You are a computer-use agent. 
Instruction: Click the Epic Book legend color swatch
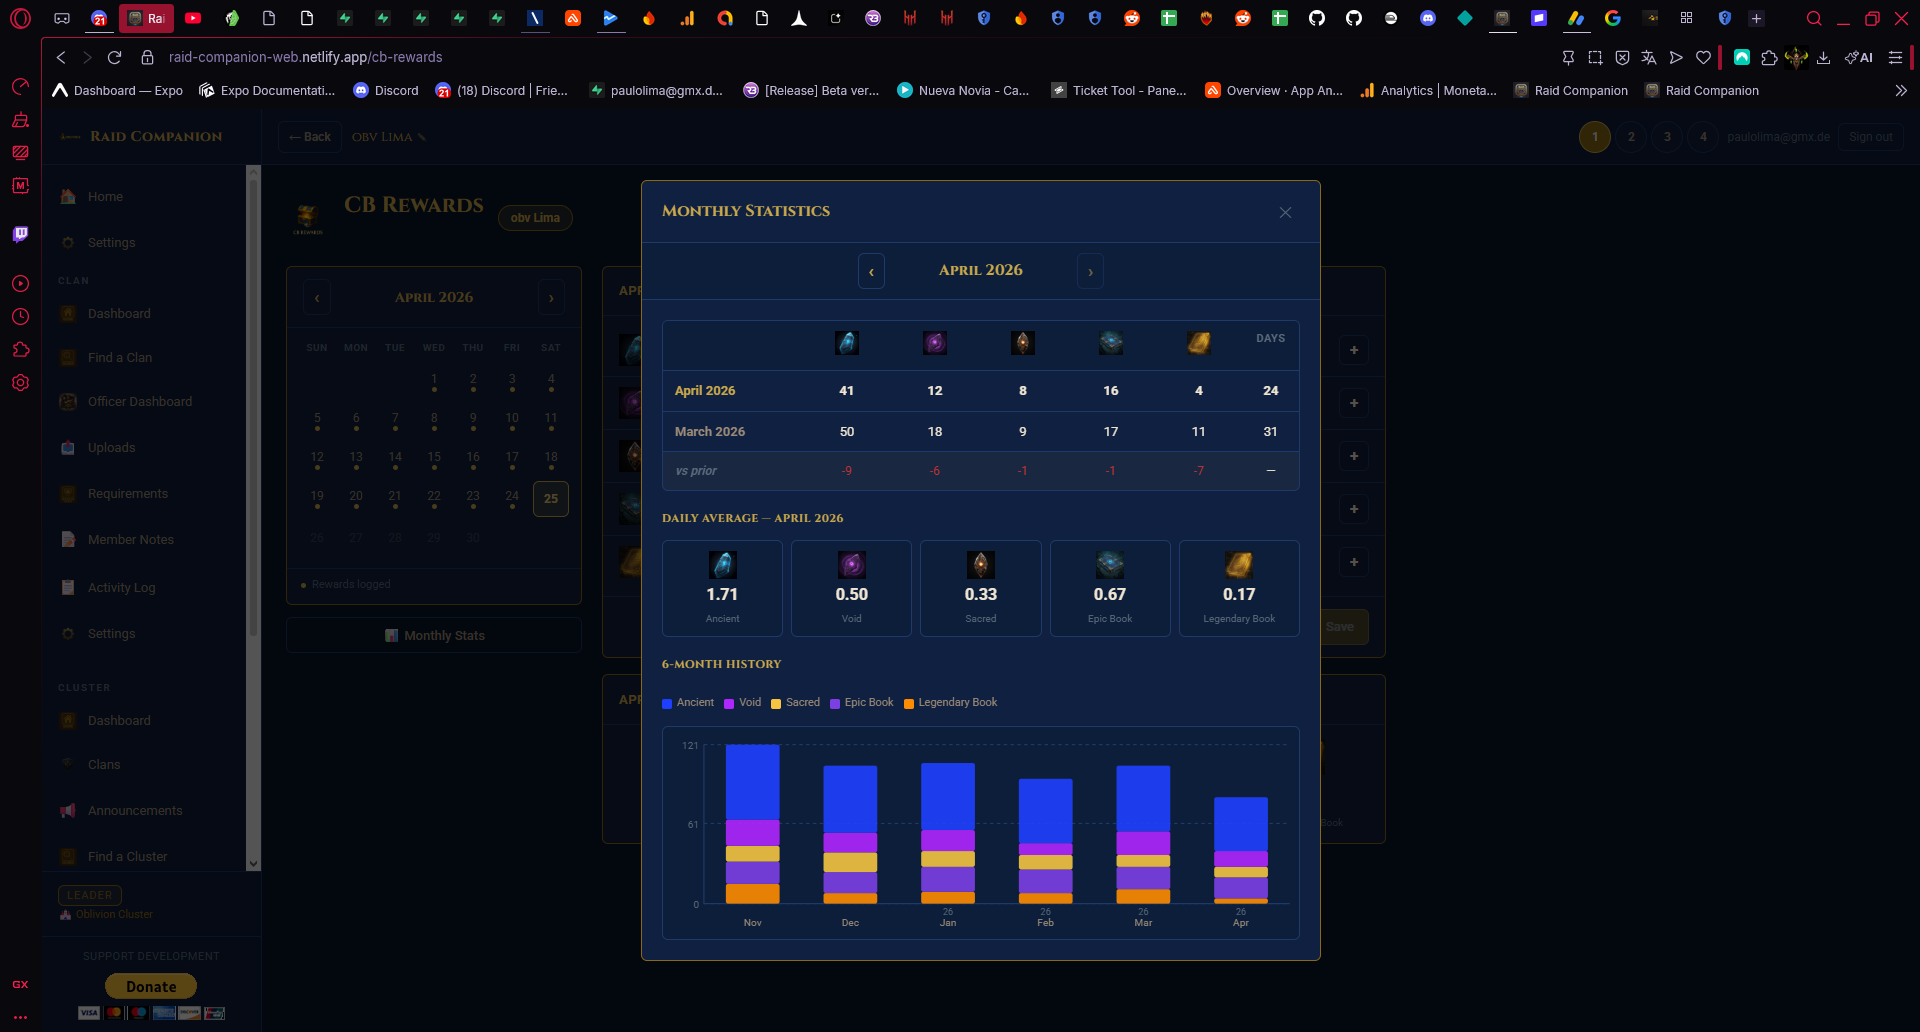[835, 703]
